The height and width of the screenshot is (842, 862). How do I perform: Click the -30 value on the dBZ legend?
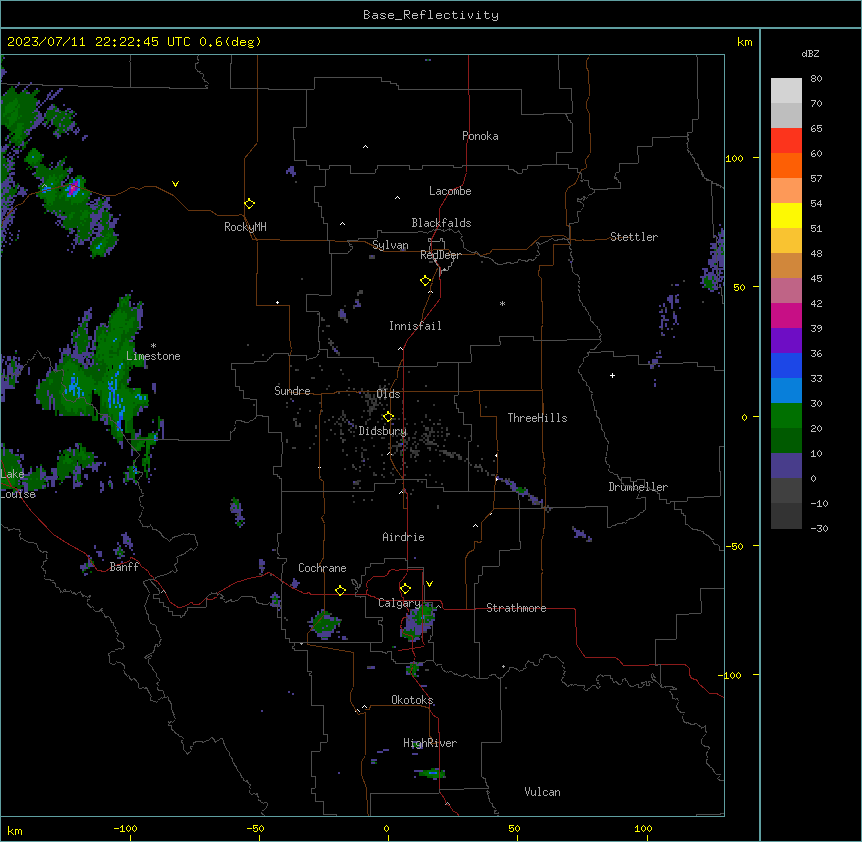[x=819, y=528]
